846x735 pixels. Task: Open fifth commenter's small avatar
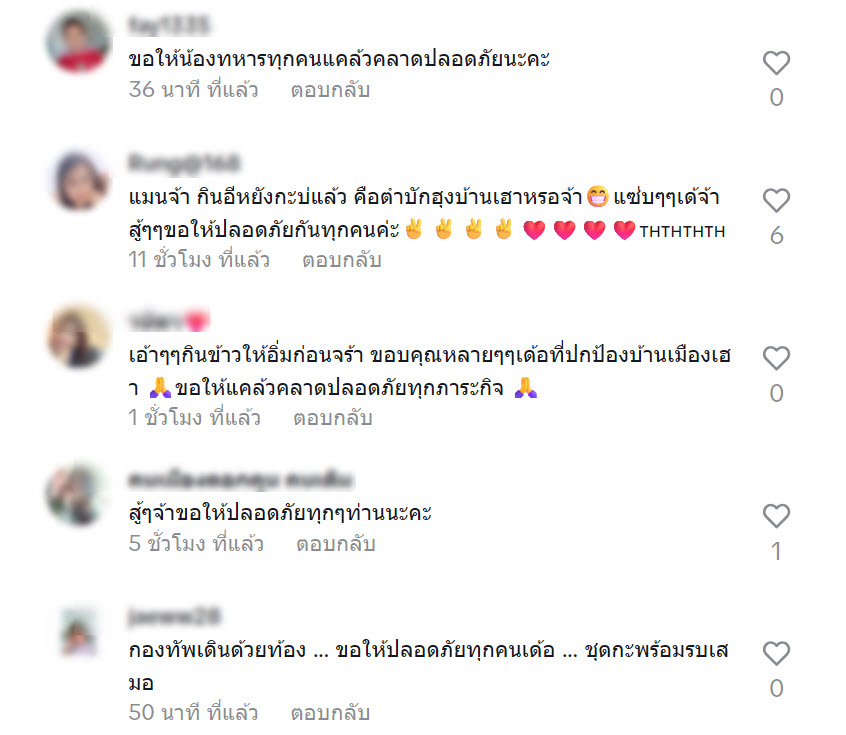tap(79, 632)
